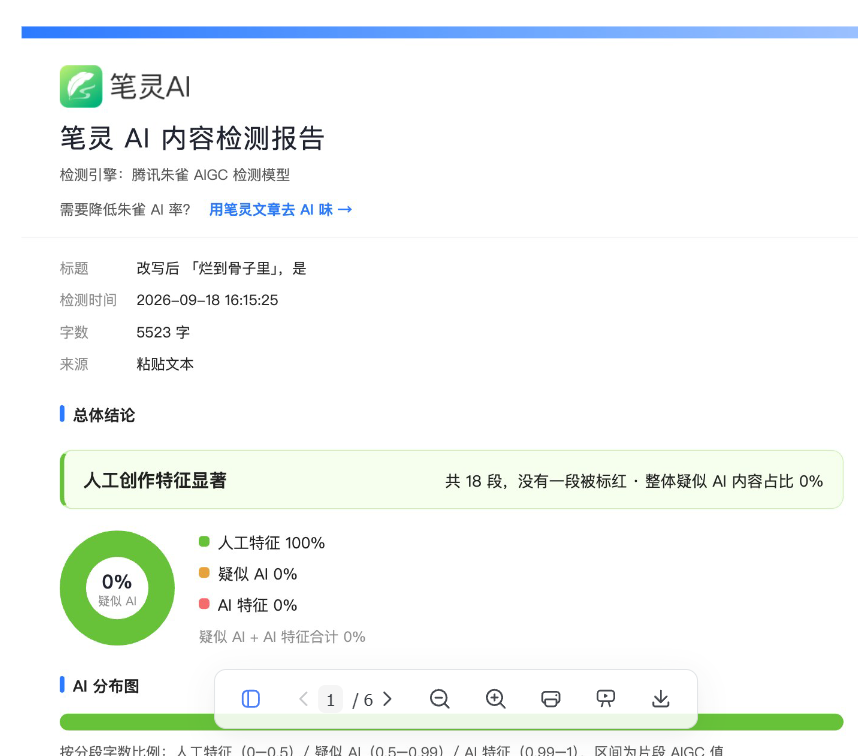858x756 pixels.
Task: Click the orange 疑似 AI 0% legend dot
Action: [204, 573]
